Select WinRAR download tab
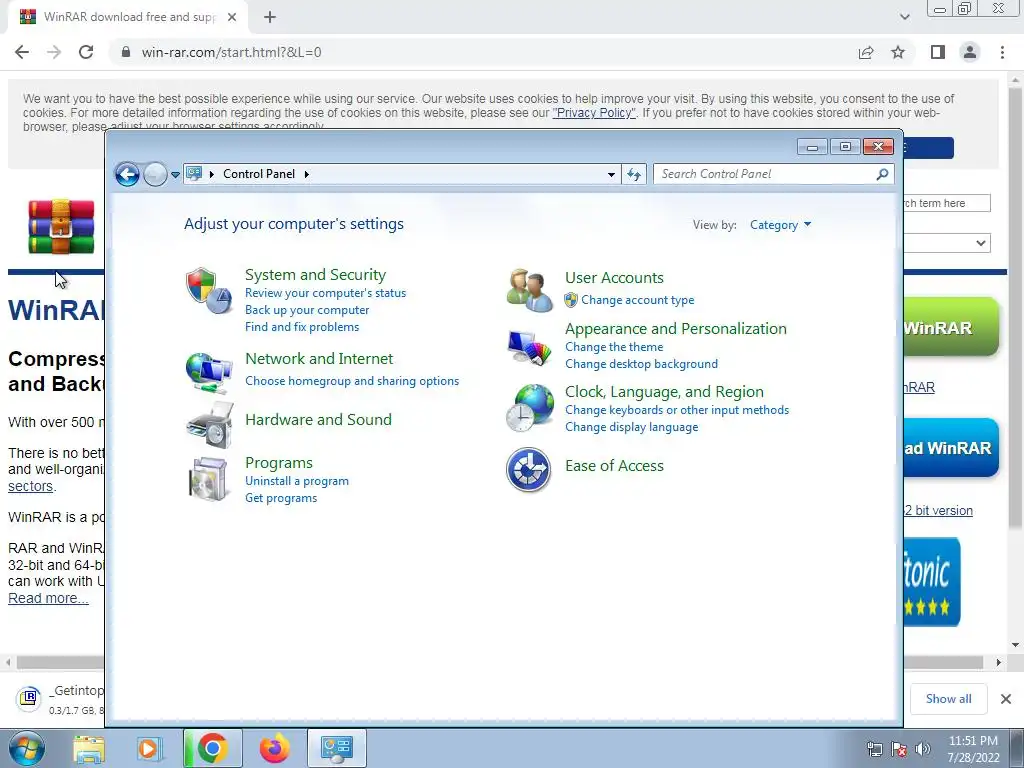This screenshot has height=768, width=1024. coord(128,17)
